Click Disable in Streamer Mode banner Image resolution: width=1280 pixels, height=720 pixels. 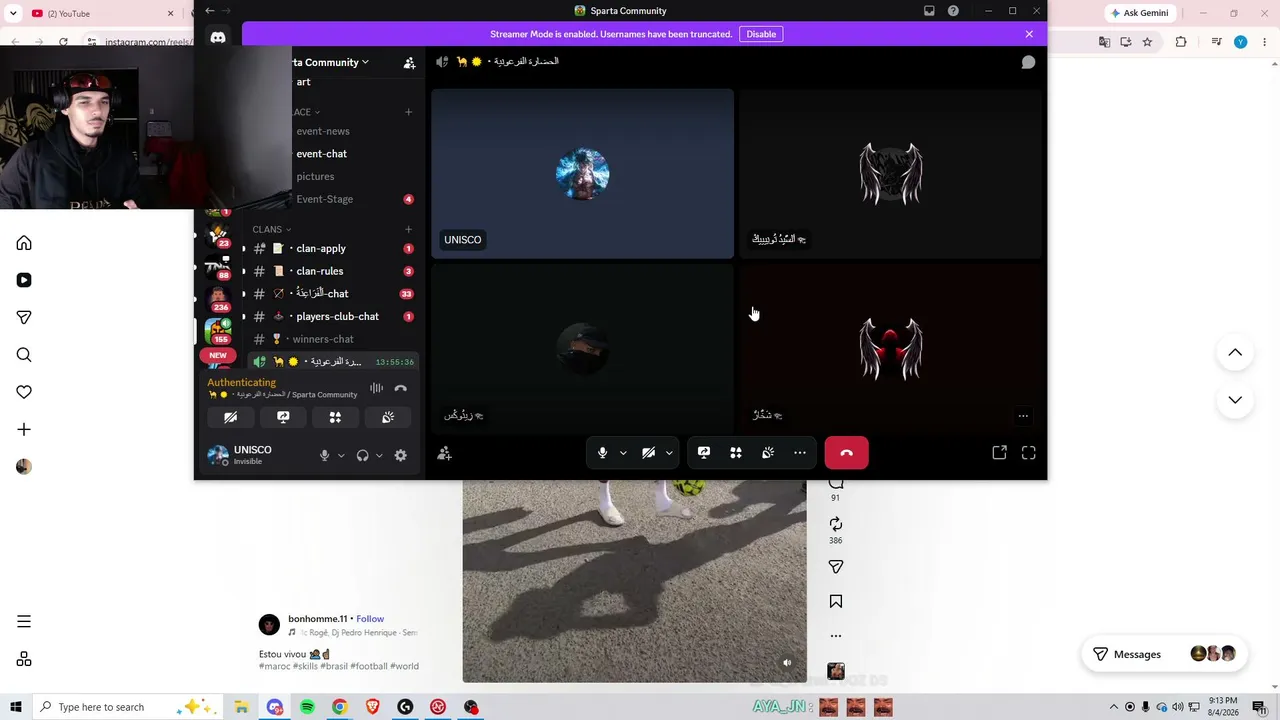(761, 34)
